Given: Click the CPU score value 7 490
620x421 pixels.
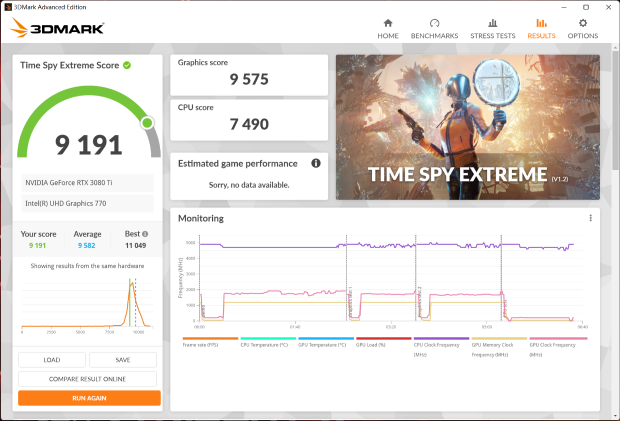Looking at the screenshot, I should pyautogui.click(x=249, y=125).
